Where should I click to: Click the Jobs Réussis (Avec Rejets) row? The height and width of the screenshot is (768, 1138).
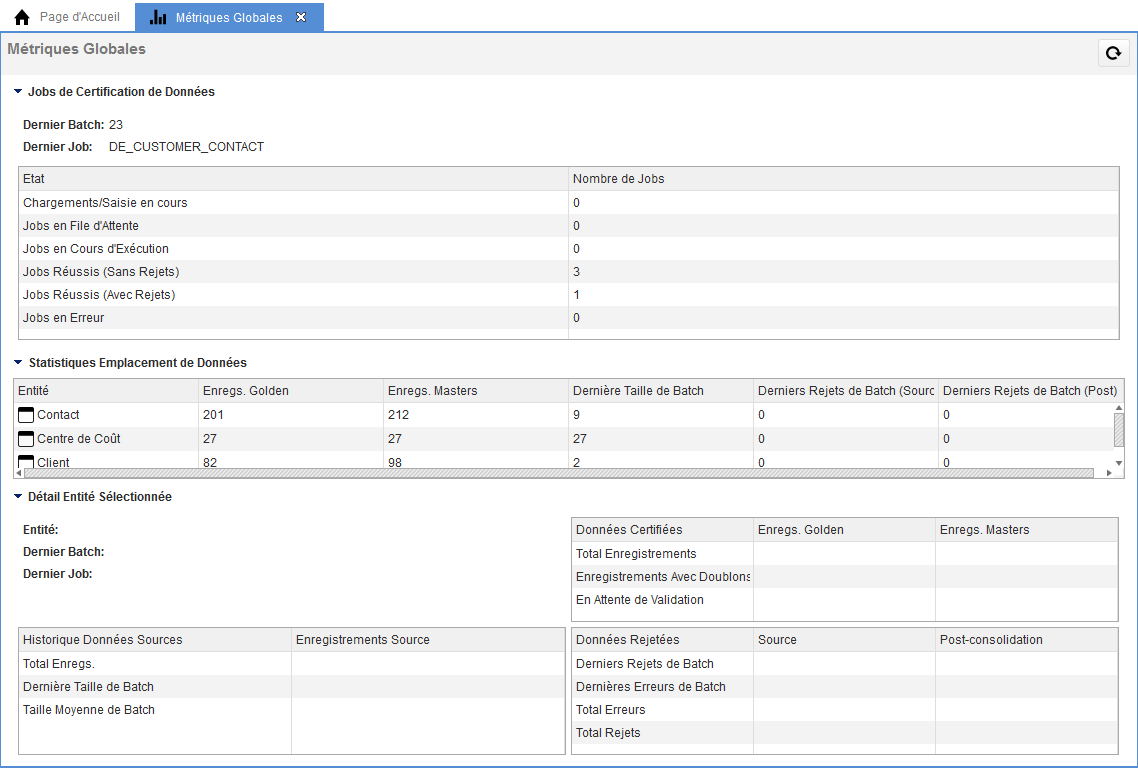pyautogui.click(x=569, y=295)
